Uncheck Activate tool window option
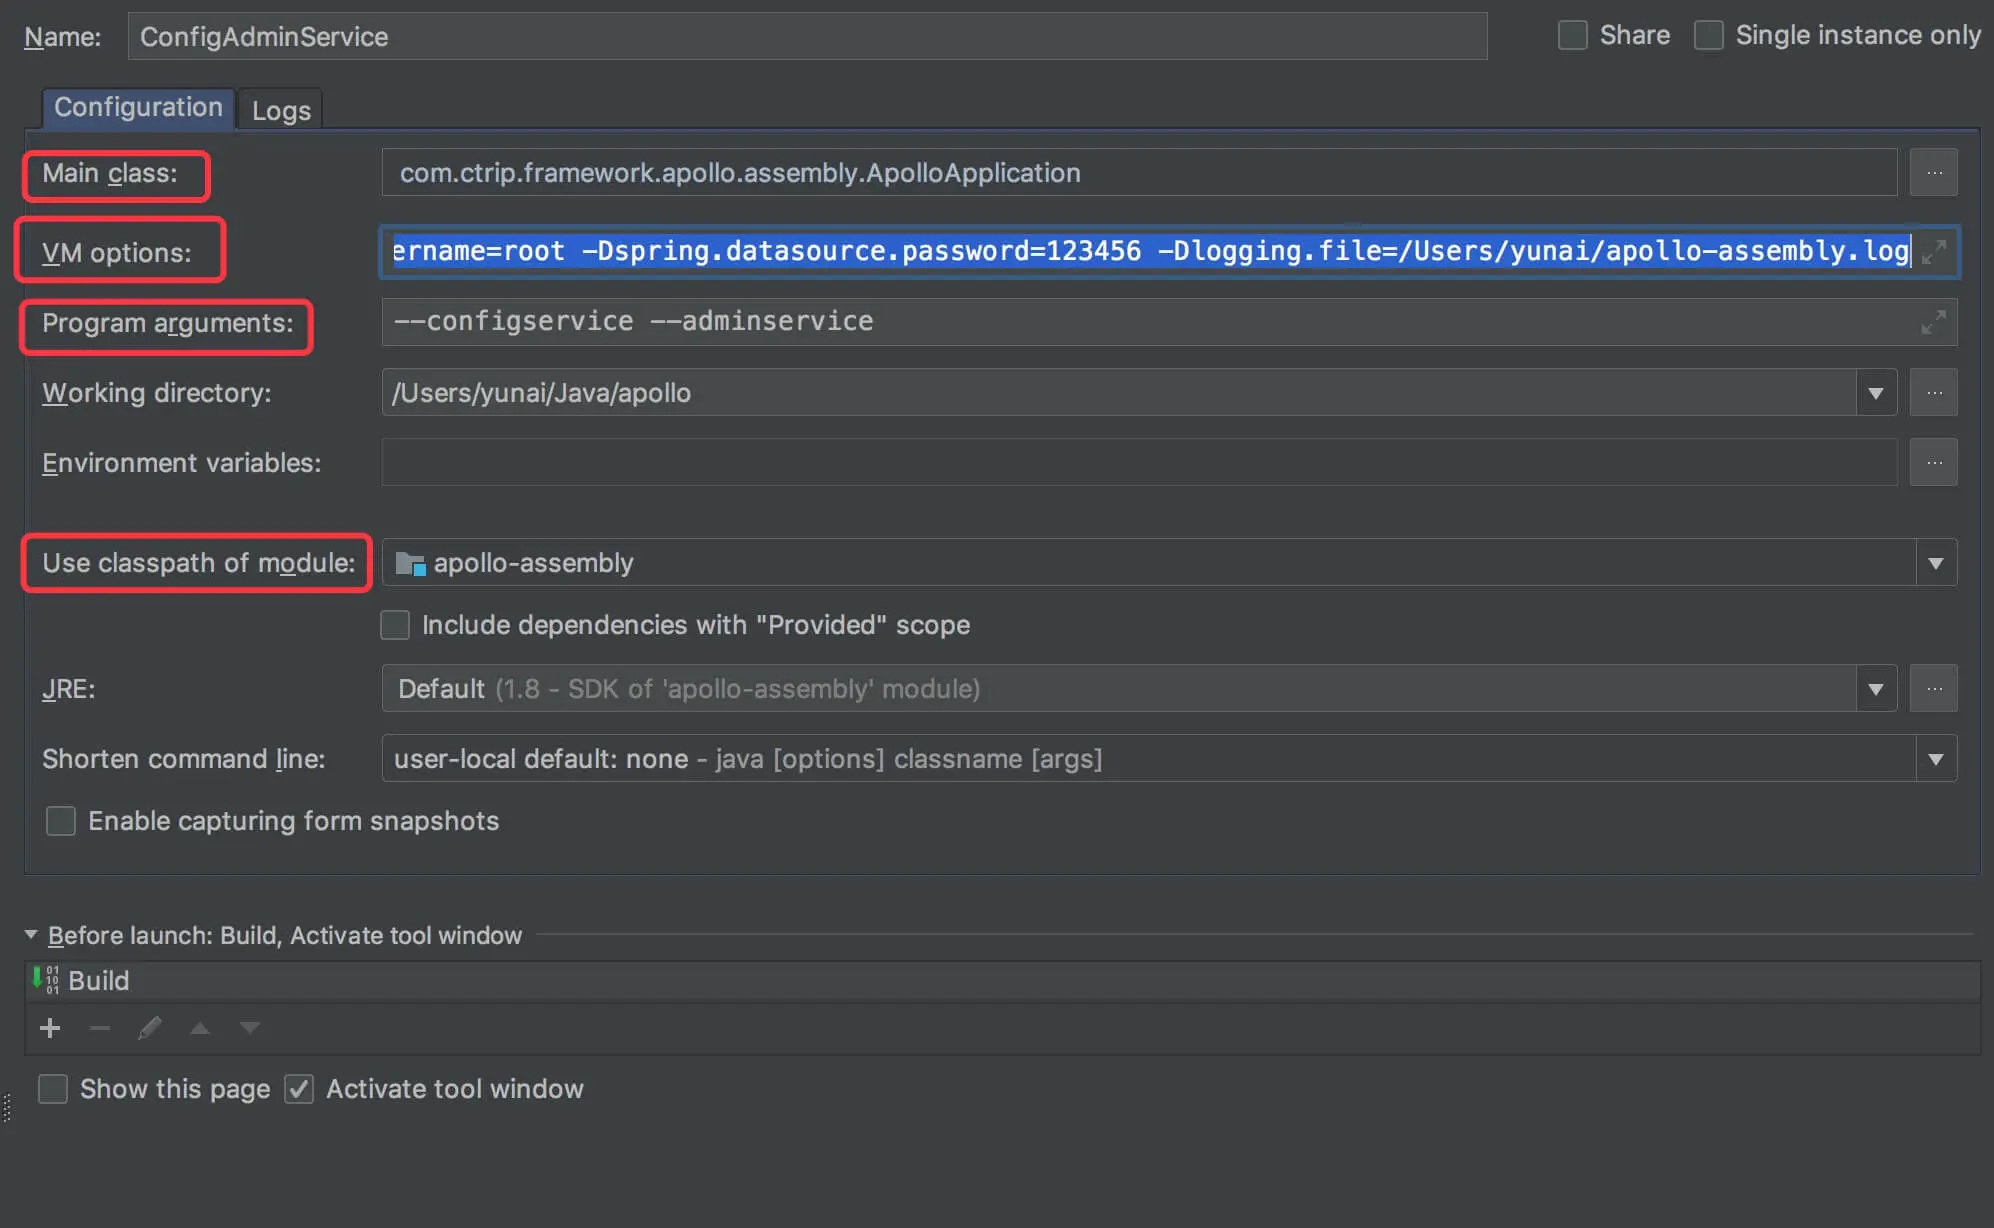The width and height of the screenshot is (1994, 1228). 299,1089
